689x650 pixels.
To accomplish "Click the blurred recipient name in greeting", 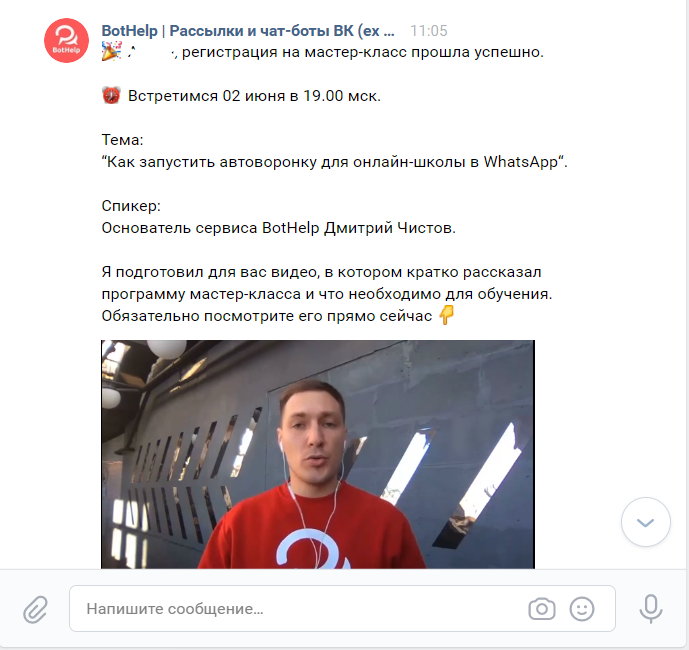I will (152, 52).
